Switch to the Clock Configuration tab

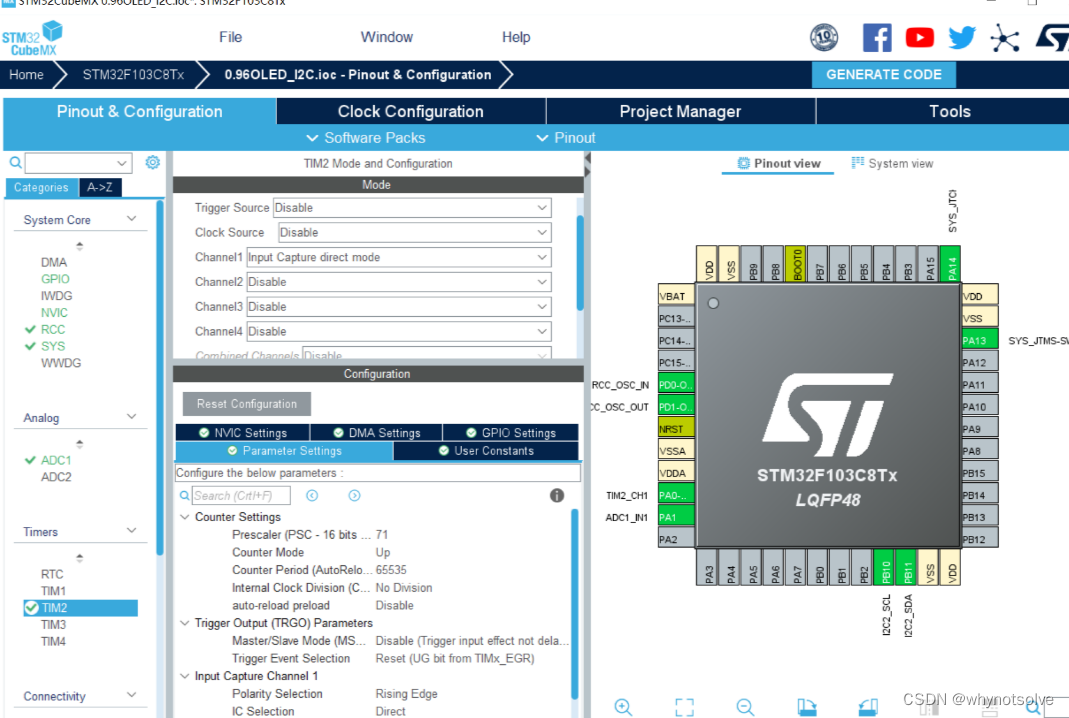410,111
